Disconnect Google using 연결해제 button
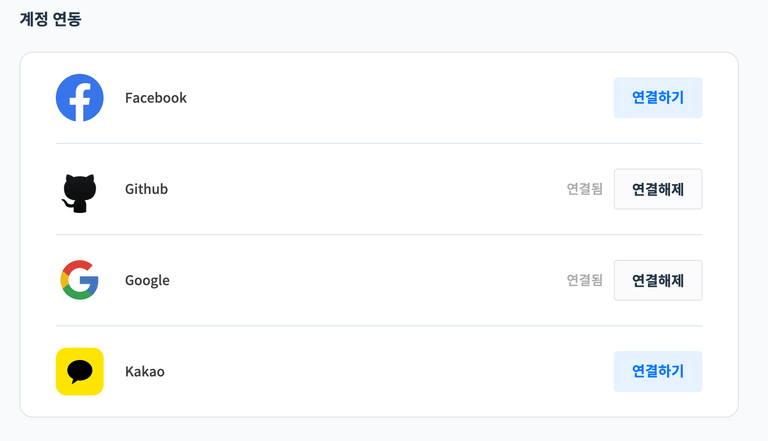The image size is (768, 441). coord(658,280)
